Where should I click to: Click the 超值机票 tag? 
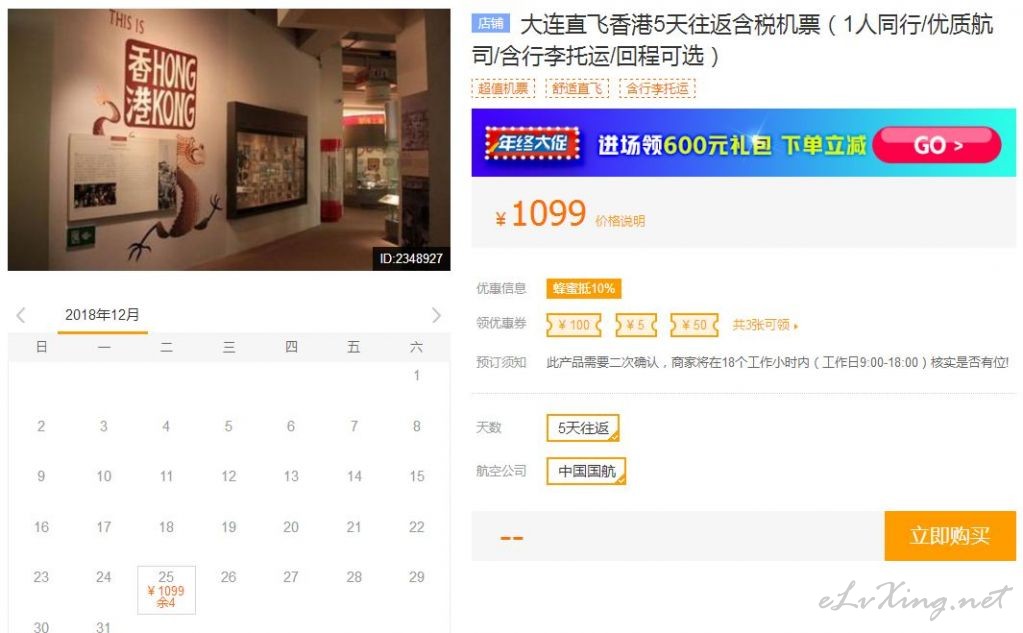[503, 88]
